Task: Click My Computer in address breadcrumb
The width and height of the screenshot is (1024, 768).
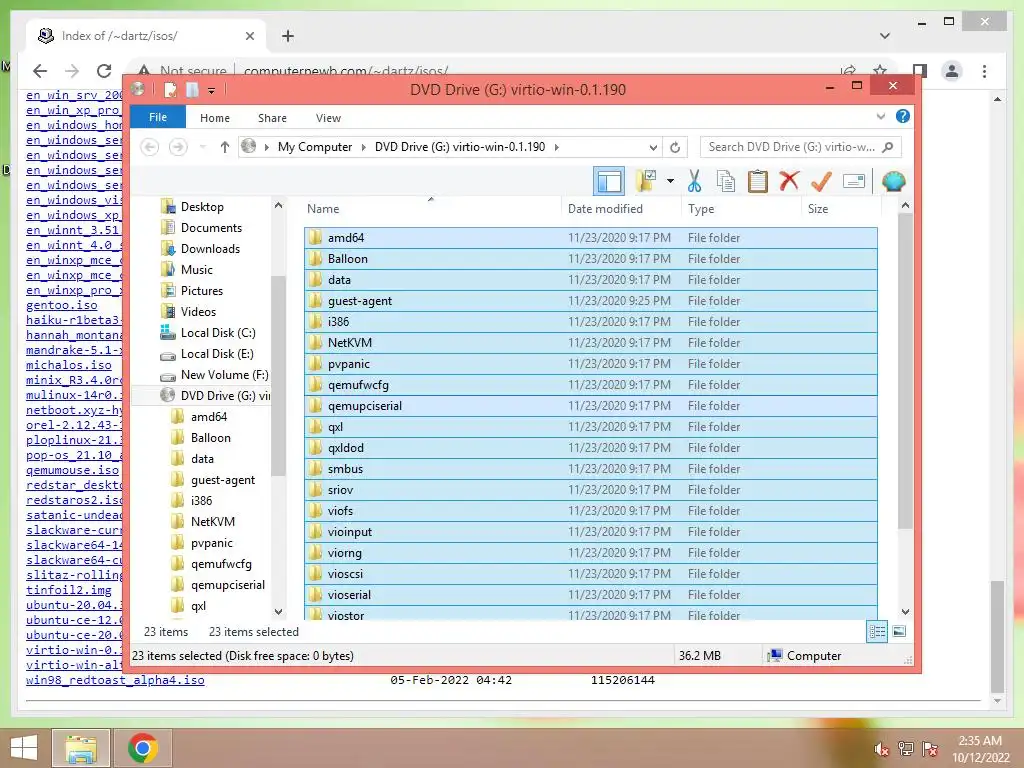Action: [x=315, y=147]
